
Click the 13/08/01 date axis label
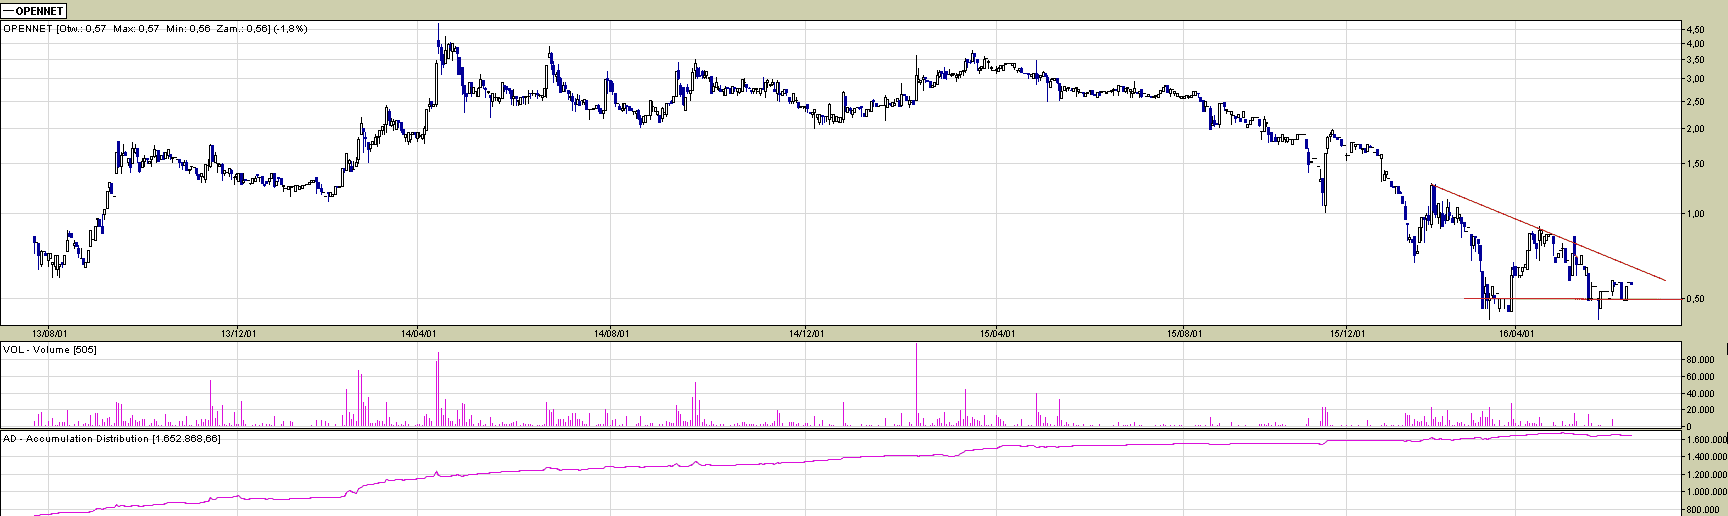pos(49,333)
